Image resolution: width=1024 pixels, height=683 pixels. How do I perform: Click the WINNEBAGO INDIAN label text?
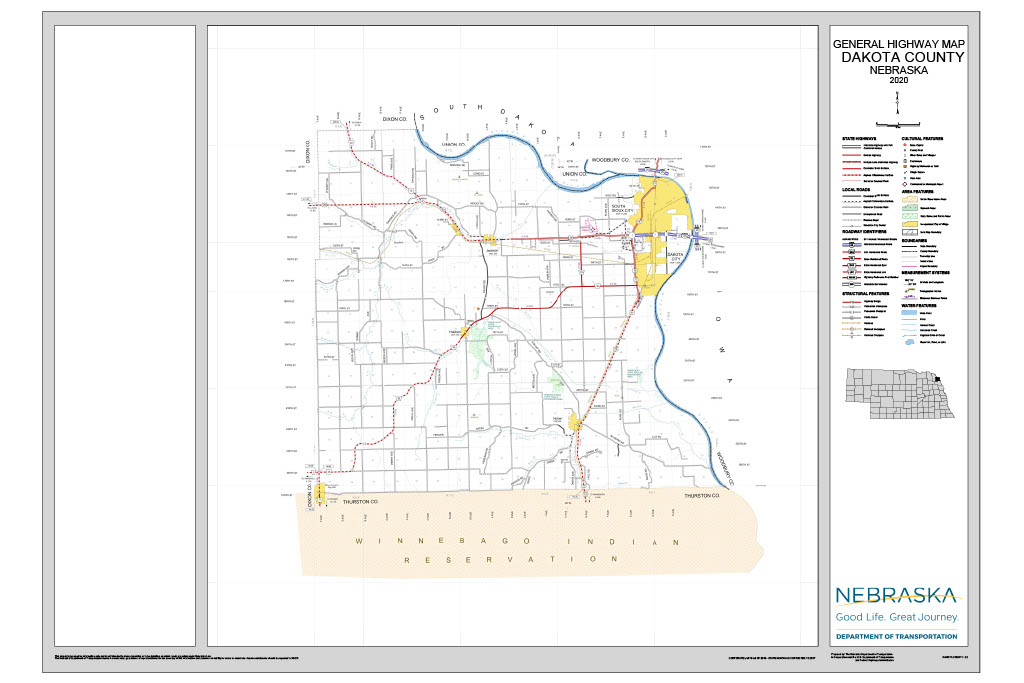point(517,541)
